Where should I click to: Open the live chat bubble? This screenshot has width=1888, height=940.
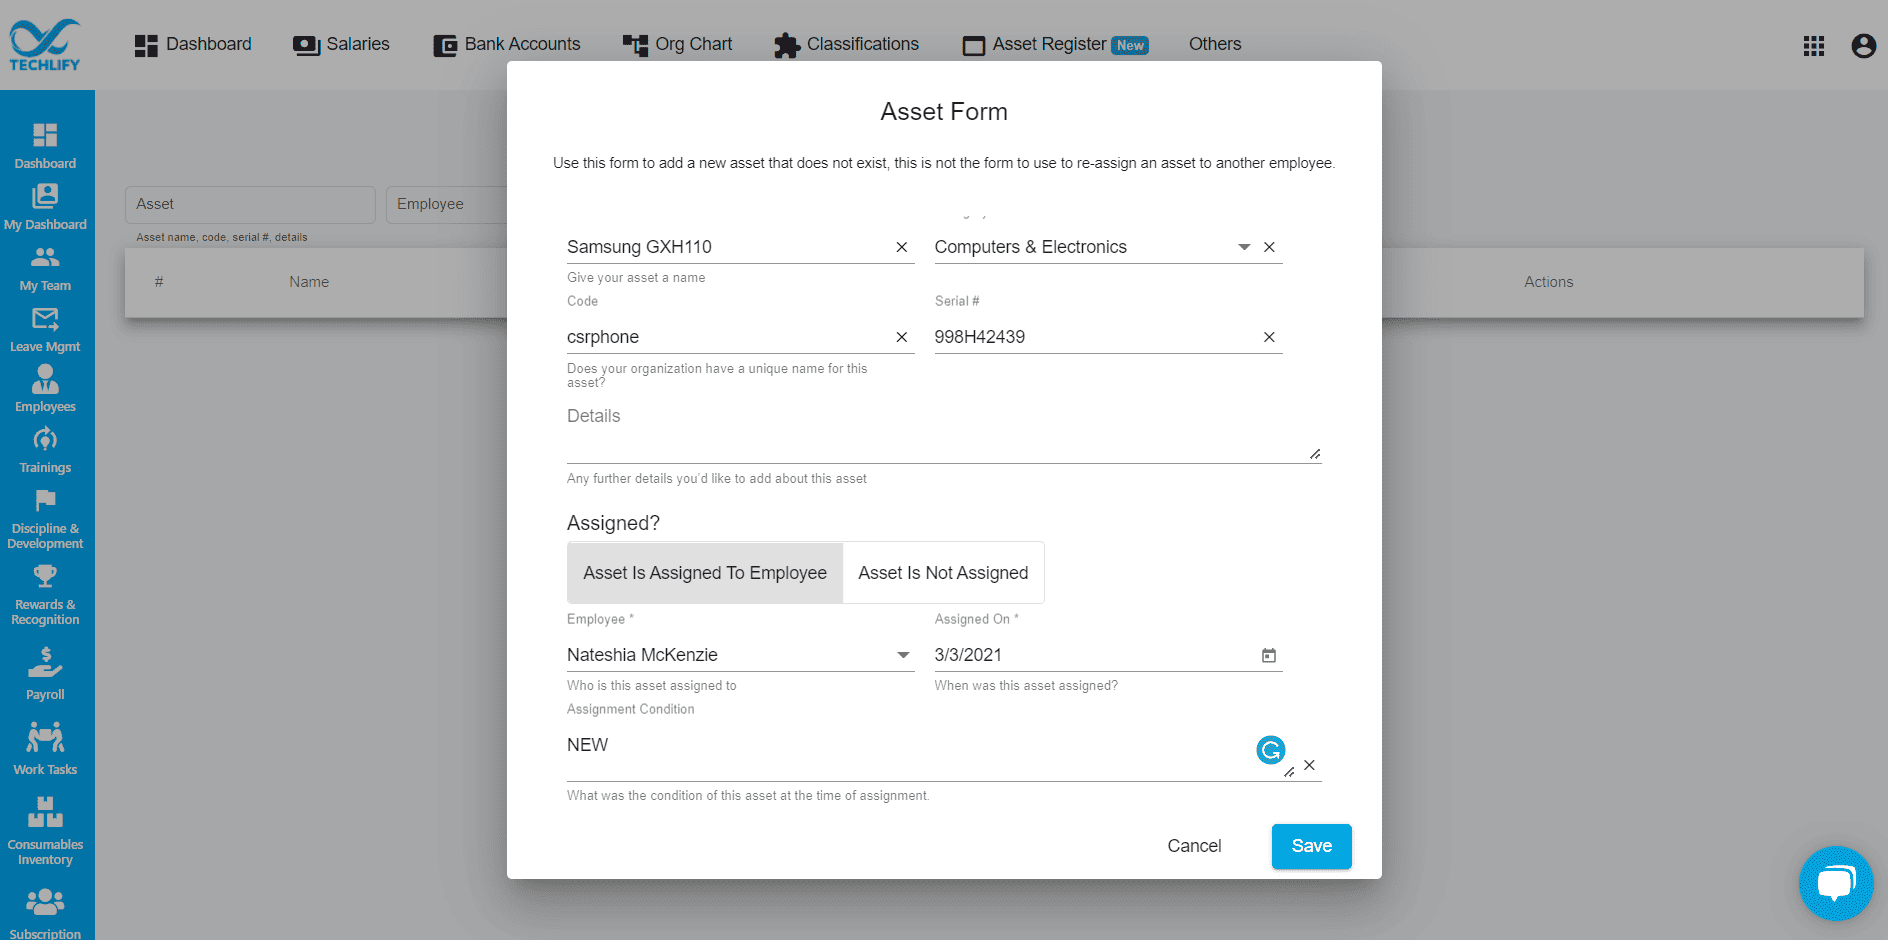coord(1835,884)
